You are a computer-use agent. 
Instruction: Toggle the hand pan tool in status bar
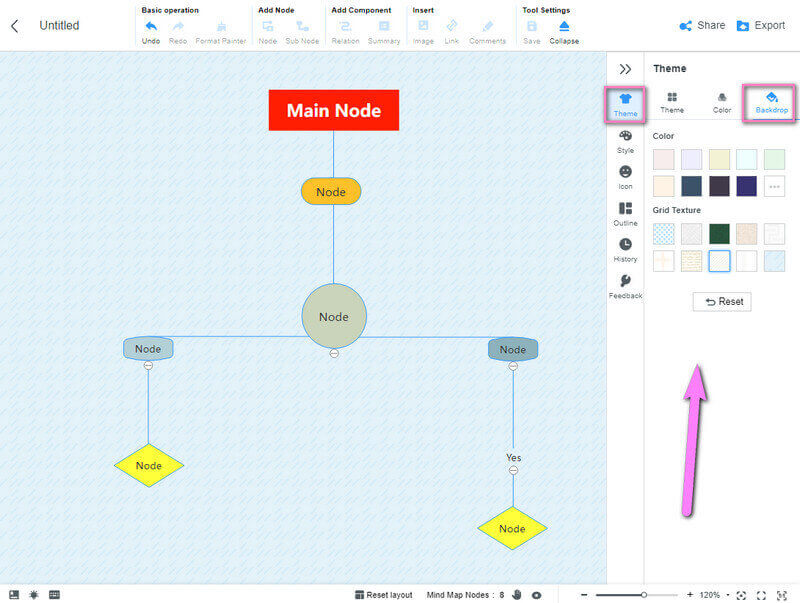pos(517,594)
